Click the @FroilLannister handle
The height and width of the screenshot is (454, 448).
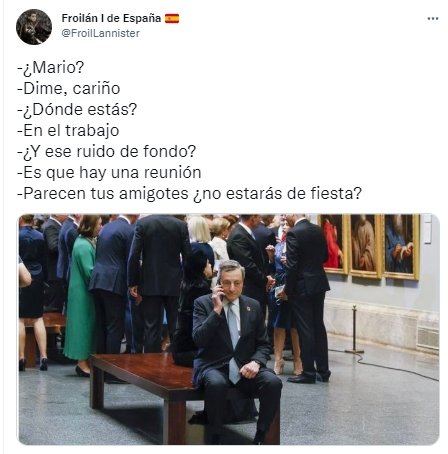[100, 33]
